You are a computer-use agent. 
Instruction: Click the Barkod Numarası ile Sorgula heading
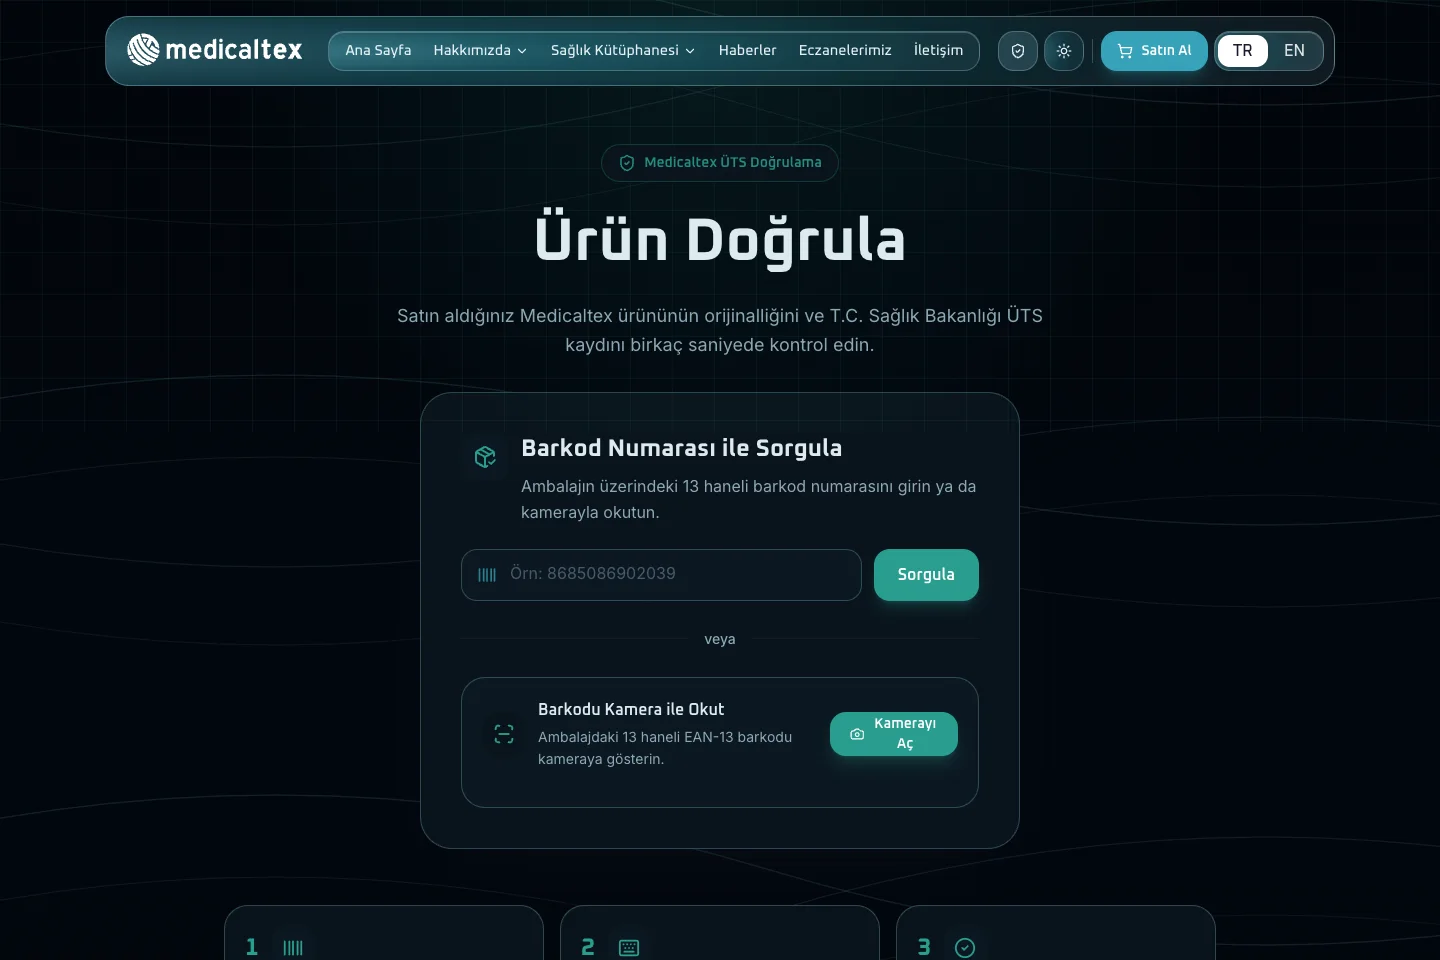coord(681,448)
